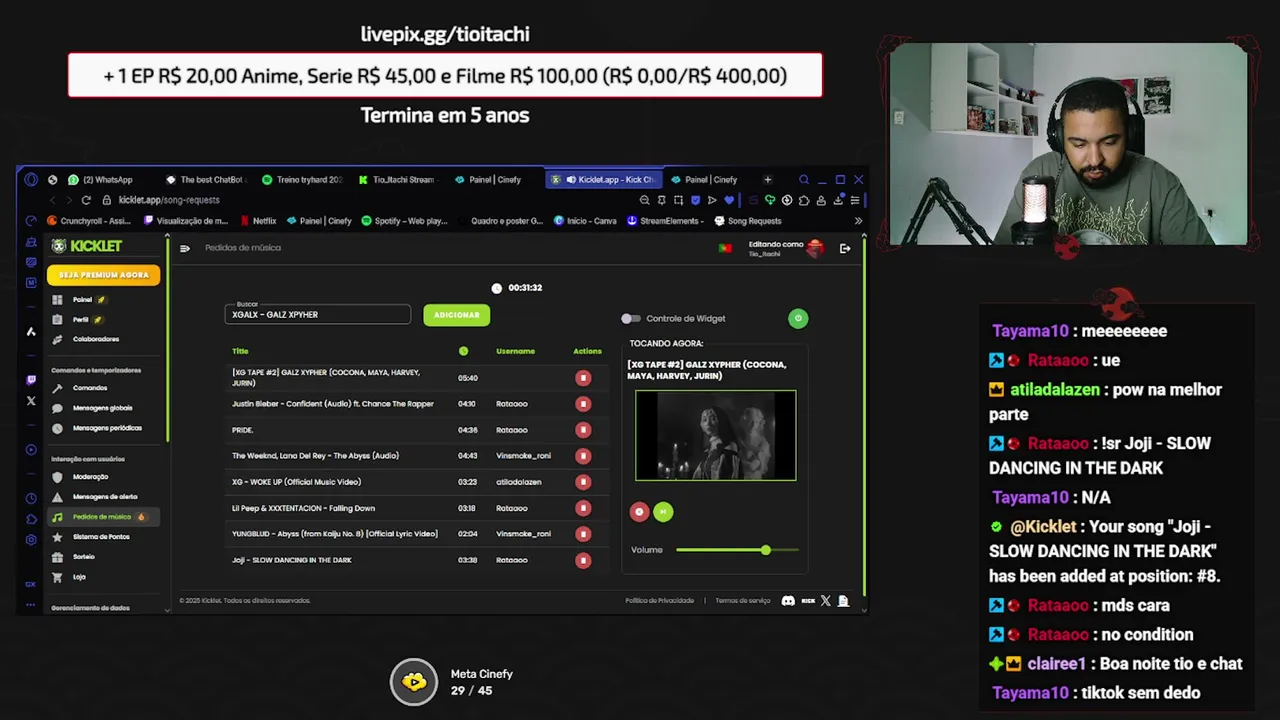Click the now playing video thumbnail
The width and height of the screenshot is (1280, 720).
[716, 436]
